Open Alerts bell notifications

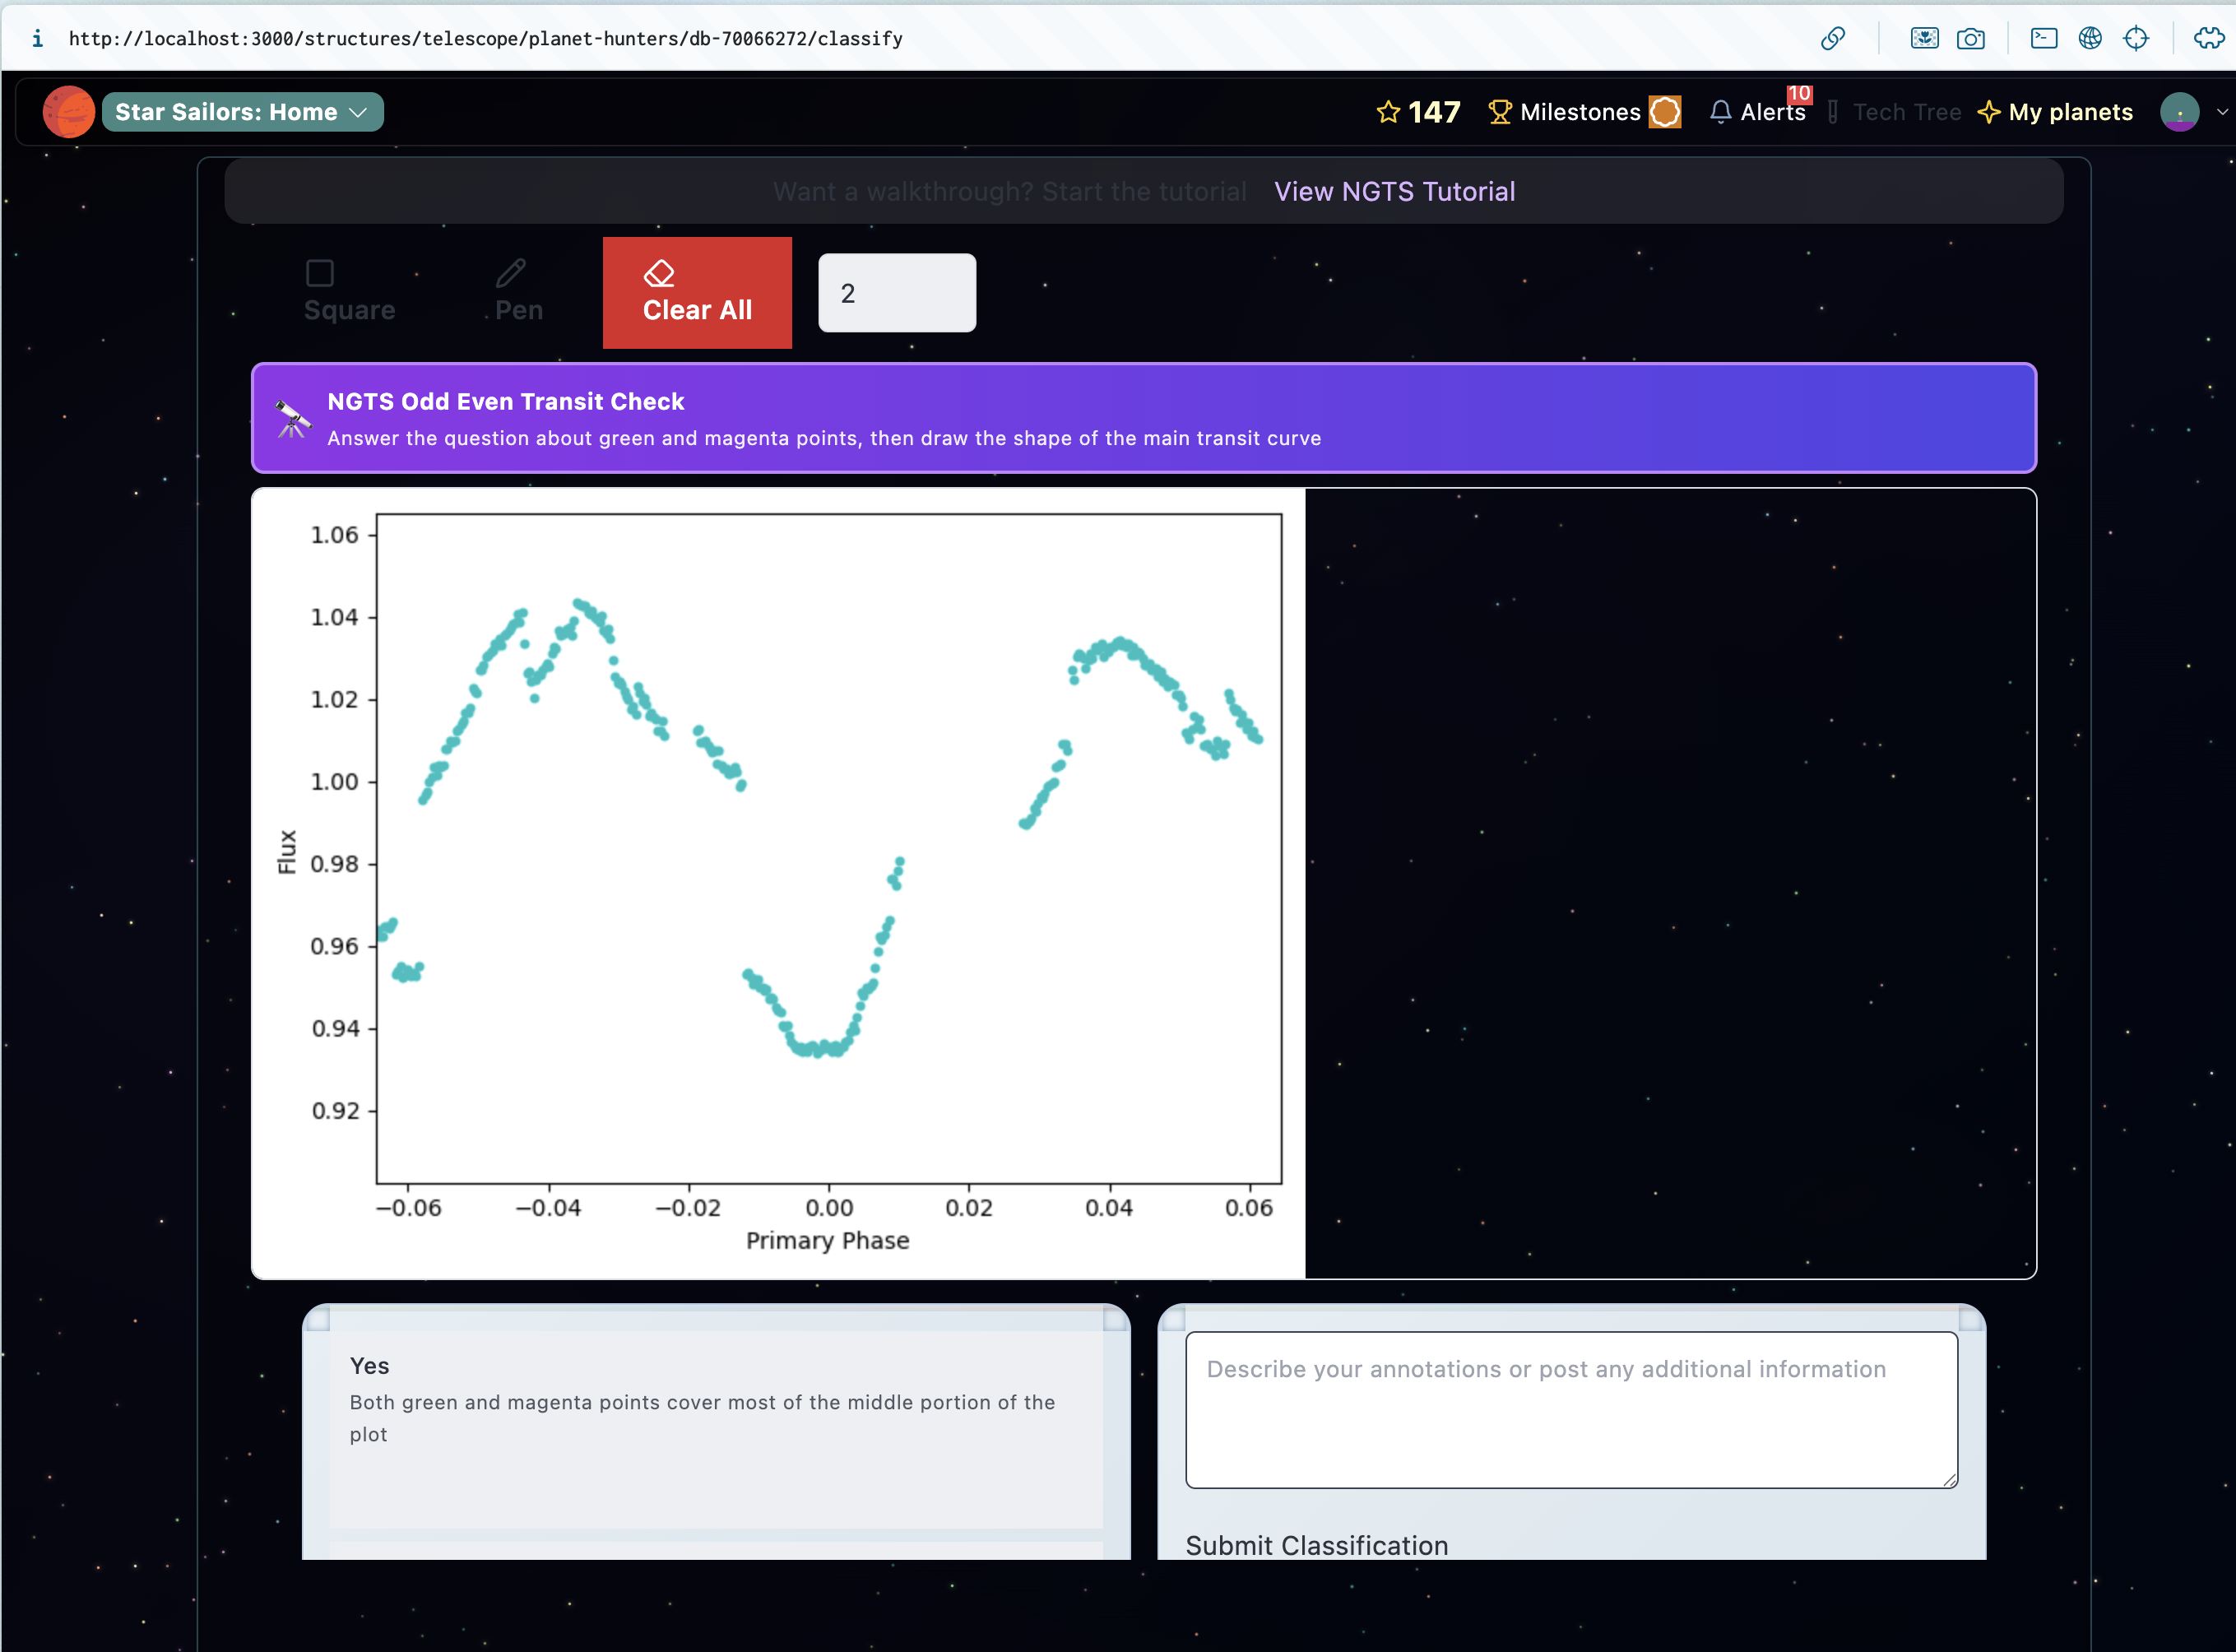(x=1758, y=112)
